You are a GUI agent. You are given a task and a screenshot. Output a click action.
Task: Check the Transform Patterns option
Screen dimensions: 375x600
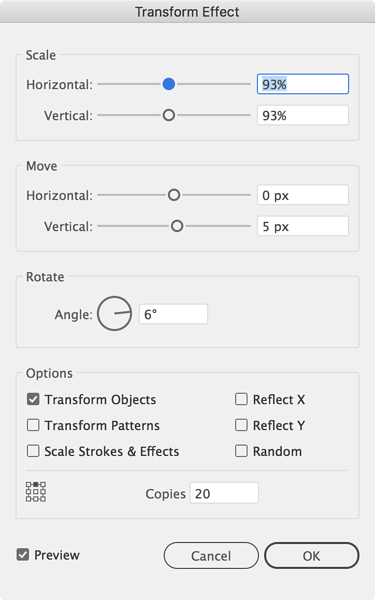[33, 425]
